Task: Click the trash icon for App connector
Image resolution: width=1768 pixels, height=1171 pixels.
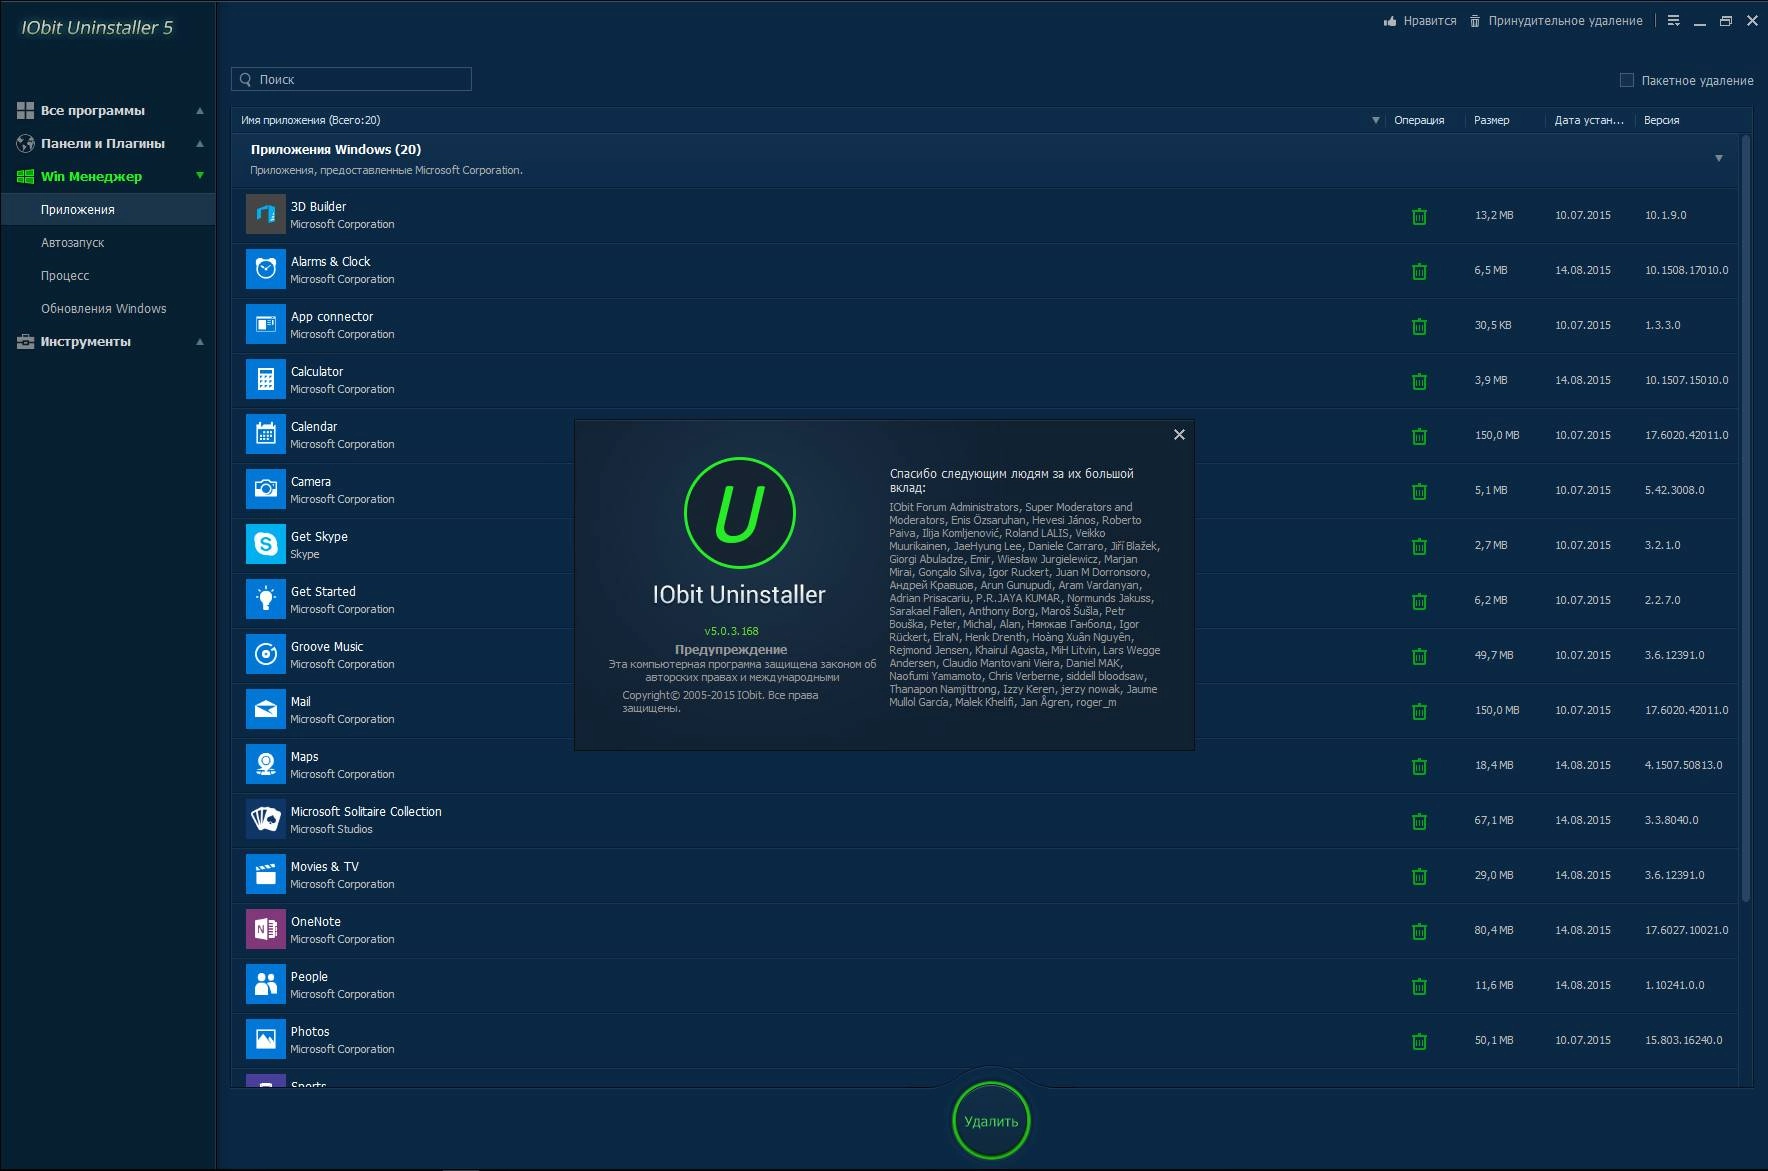Action: (x=1419, y=326)
